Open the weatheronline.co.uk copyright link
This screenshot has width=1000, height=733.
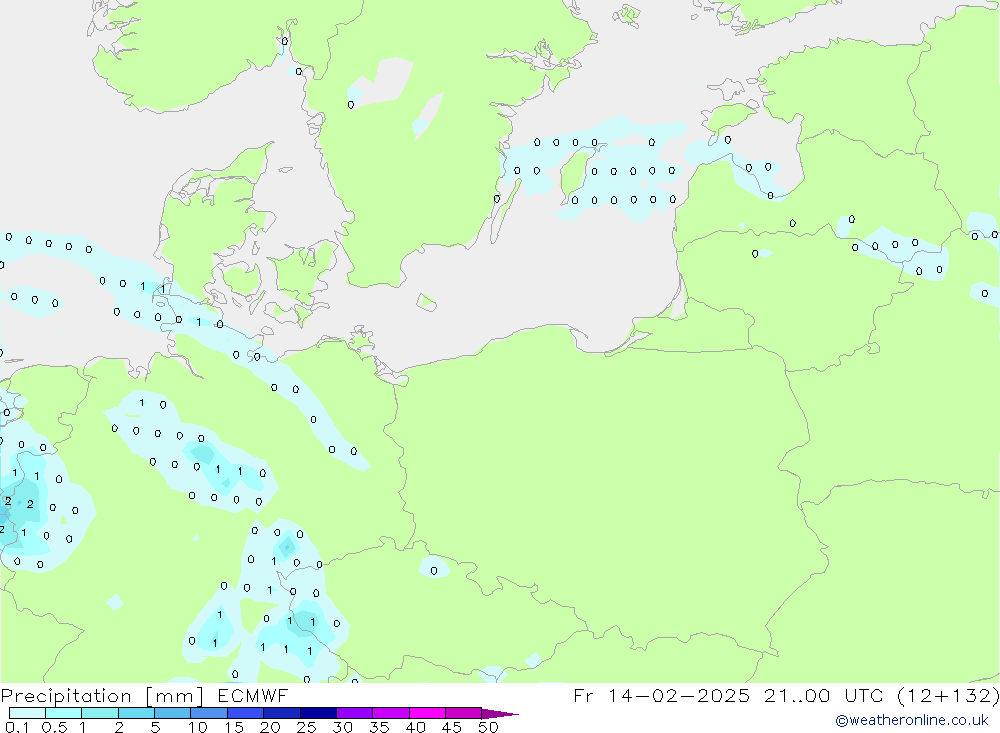pyautogui.click(x=912, y=720)
